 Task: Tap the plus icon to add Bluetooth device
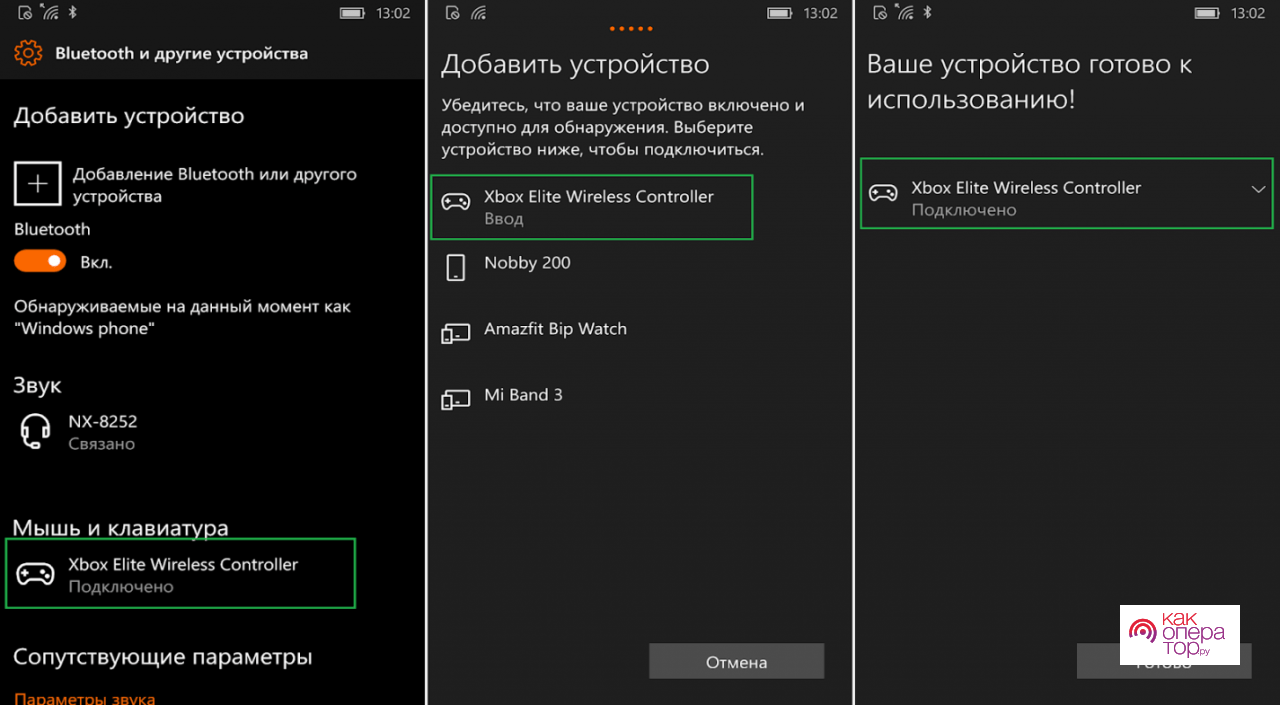(x=37, y=184)
